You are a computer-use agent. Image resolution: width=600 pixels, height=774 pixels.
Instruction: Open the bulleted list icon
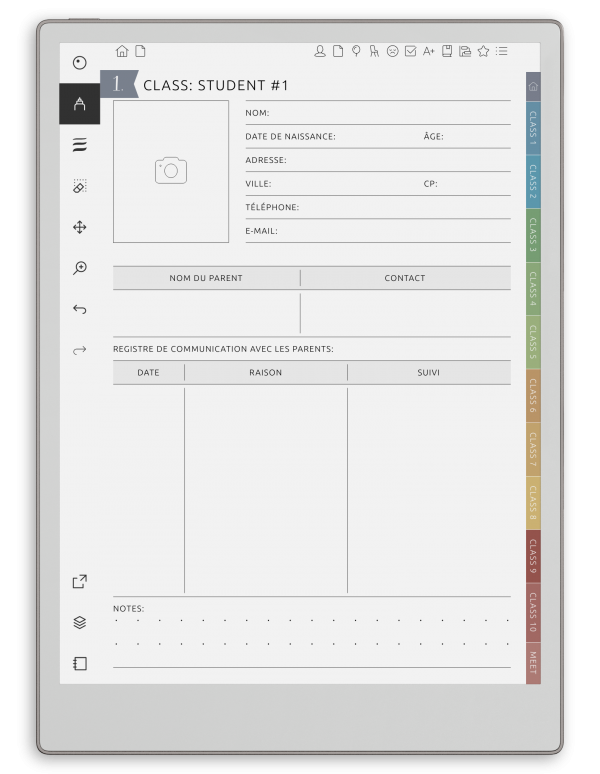pyautogui.click(x=501, y=51)
